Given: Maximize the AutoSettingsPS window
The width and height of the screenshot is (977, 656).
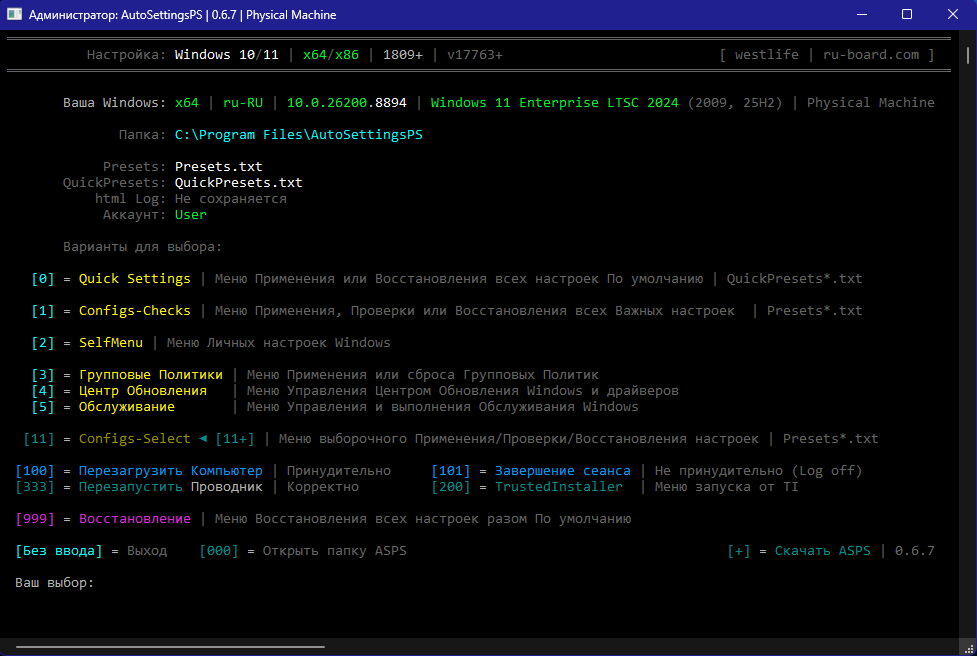Looking at the screenshot, I should click(x=907, y=14).
